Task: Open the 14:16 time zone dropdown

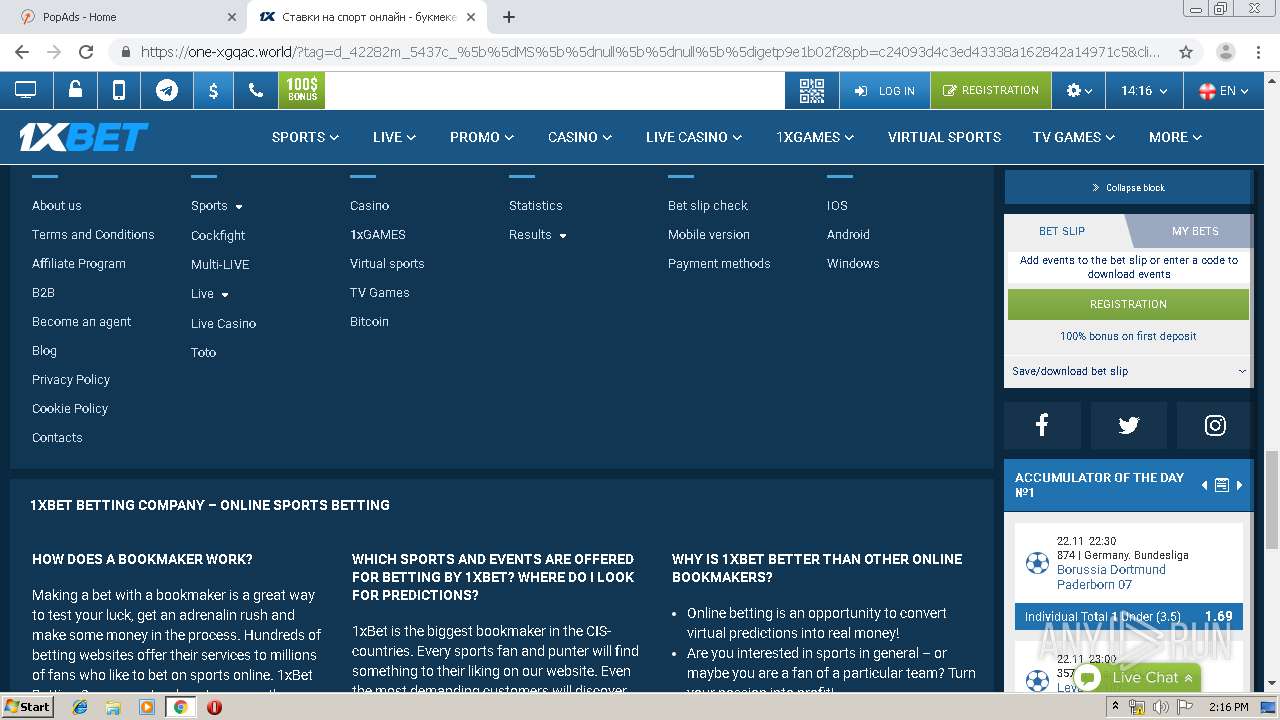Action: (1144, 90)
